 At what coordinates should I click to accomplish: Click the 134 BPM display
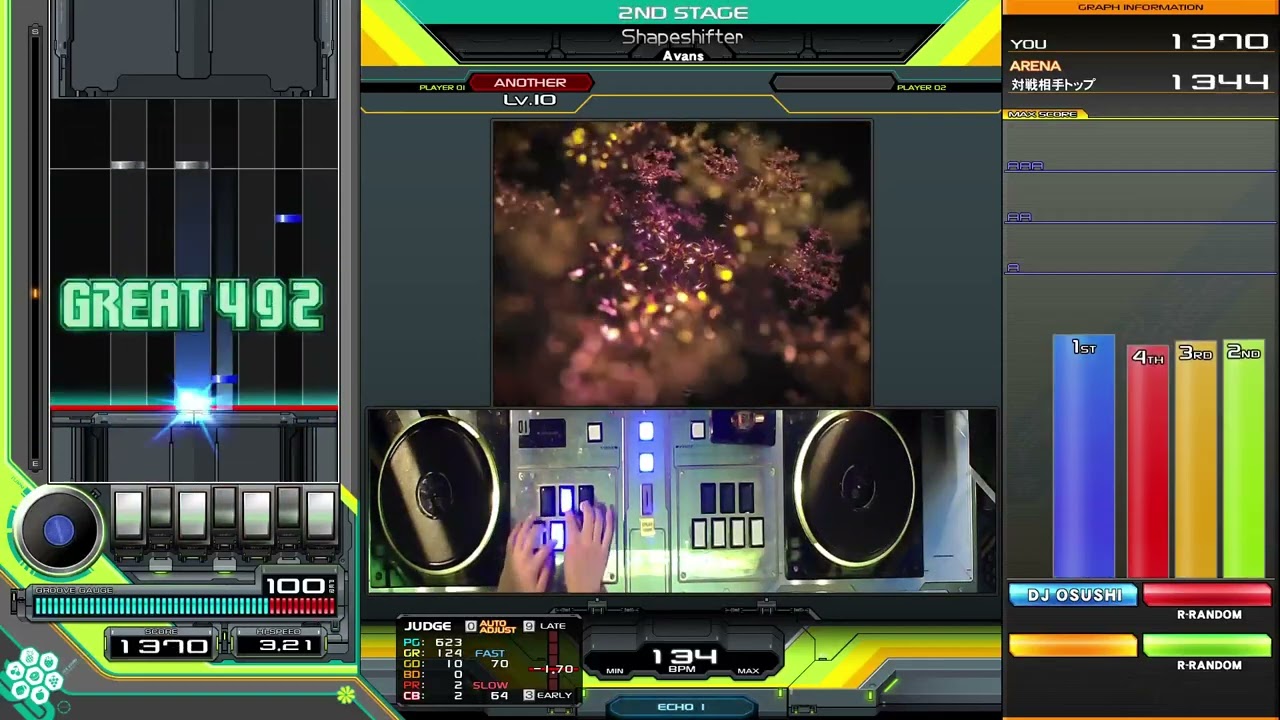(683, 658)
